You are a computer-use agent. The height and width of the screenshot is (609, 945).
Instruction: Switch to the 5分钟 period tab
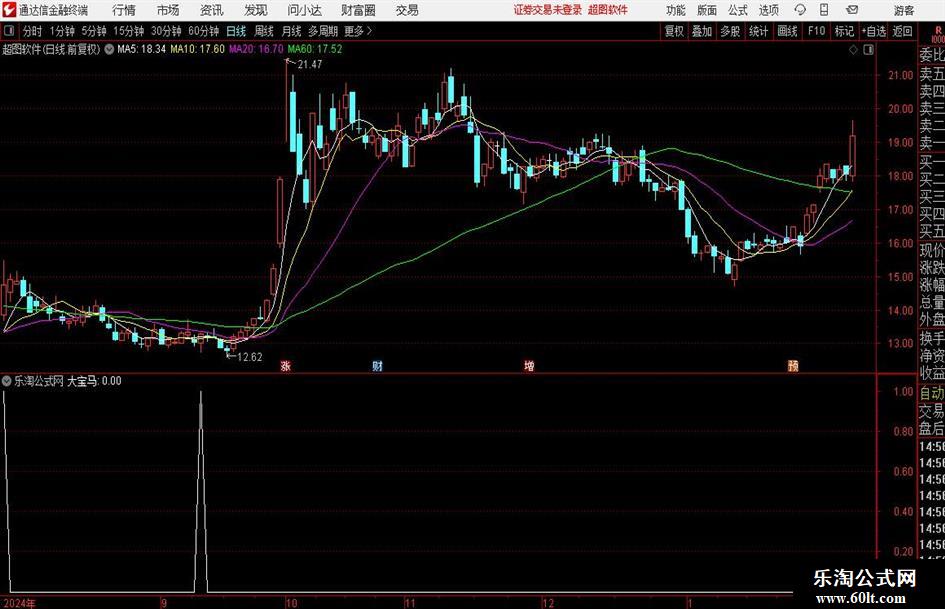point(94,31)
